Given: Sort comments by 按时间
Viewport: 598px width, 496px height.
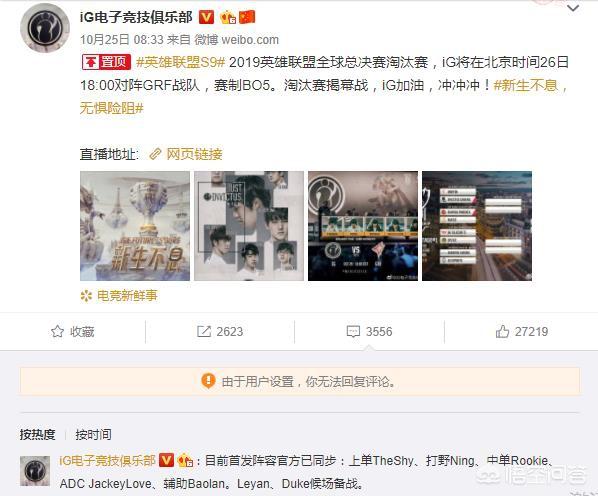Looking at the screenshot, I should 93,434.
